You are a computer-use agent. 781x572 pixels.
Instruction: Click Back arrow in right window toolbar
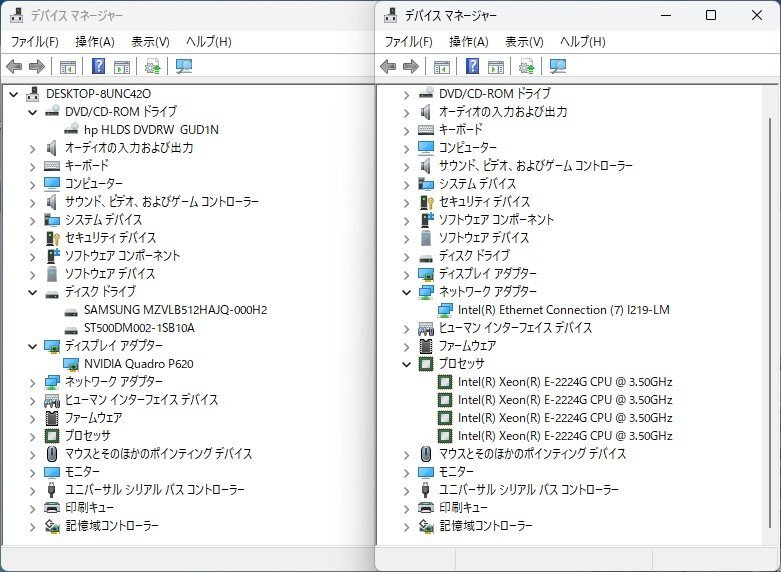coord(388,66)
